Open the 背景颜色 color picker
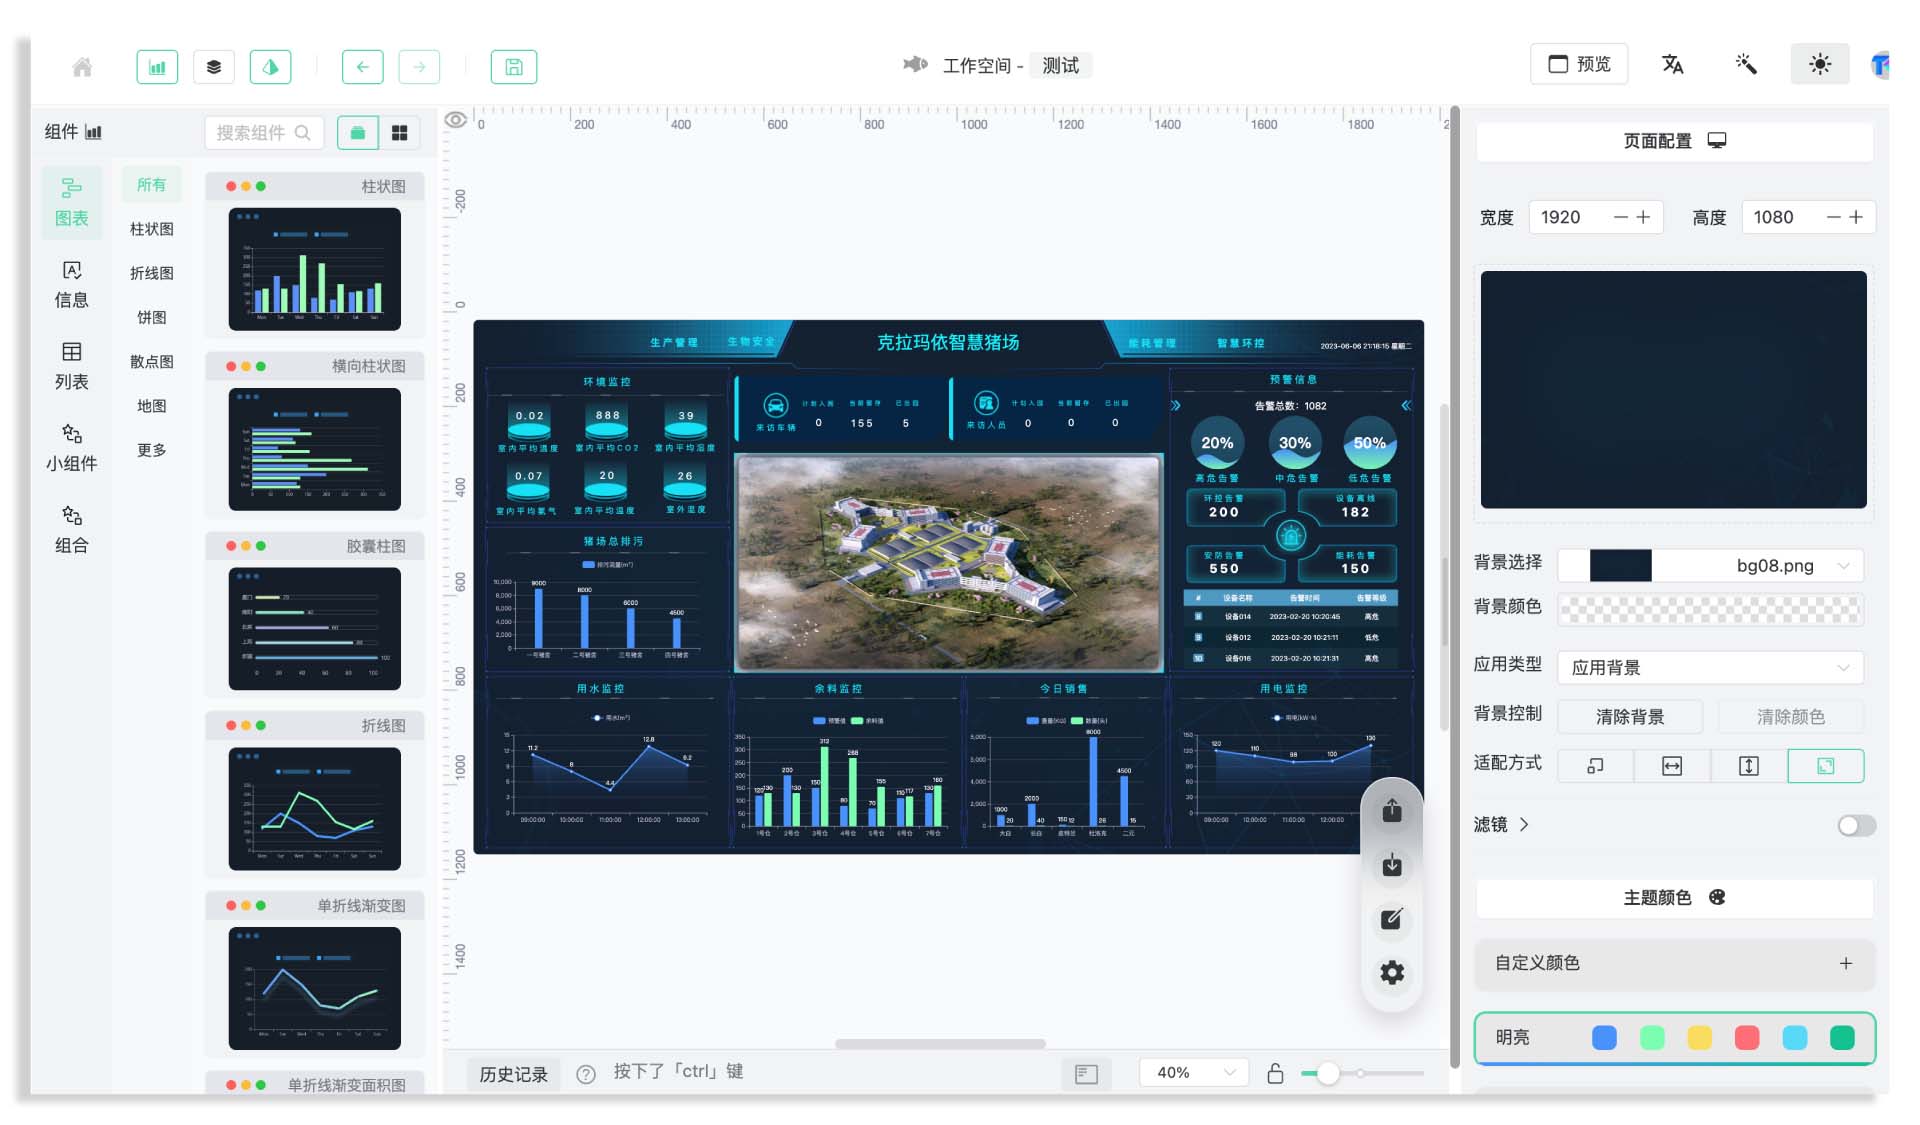 click(1710, 610)
